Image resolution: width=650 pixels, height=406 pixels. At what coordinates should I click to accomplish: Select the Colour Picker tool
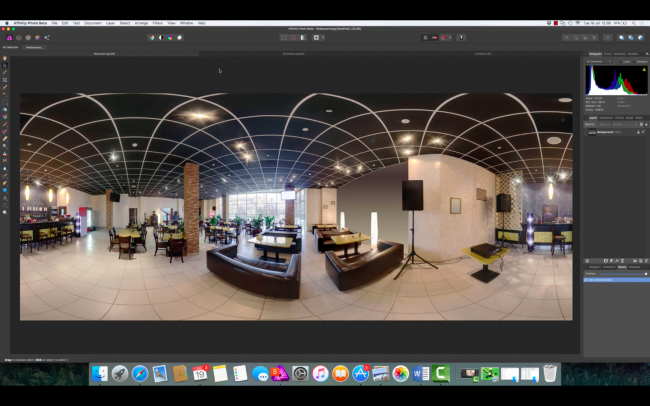pyautogui.click(x=5, y=73)
